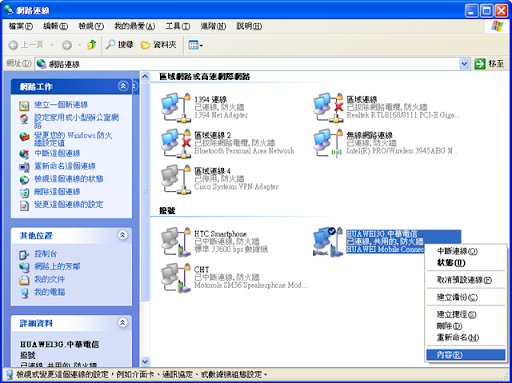Viewport: 512px width, 383px height.
Task: Click the 刪除這個連線 task icon
Action: coord(24,192)
